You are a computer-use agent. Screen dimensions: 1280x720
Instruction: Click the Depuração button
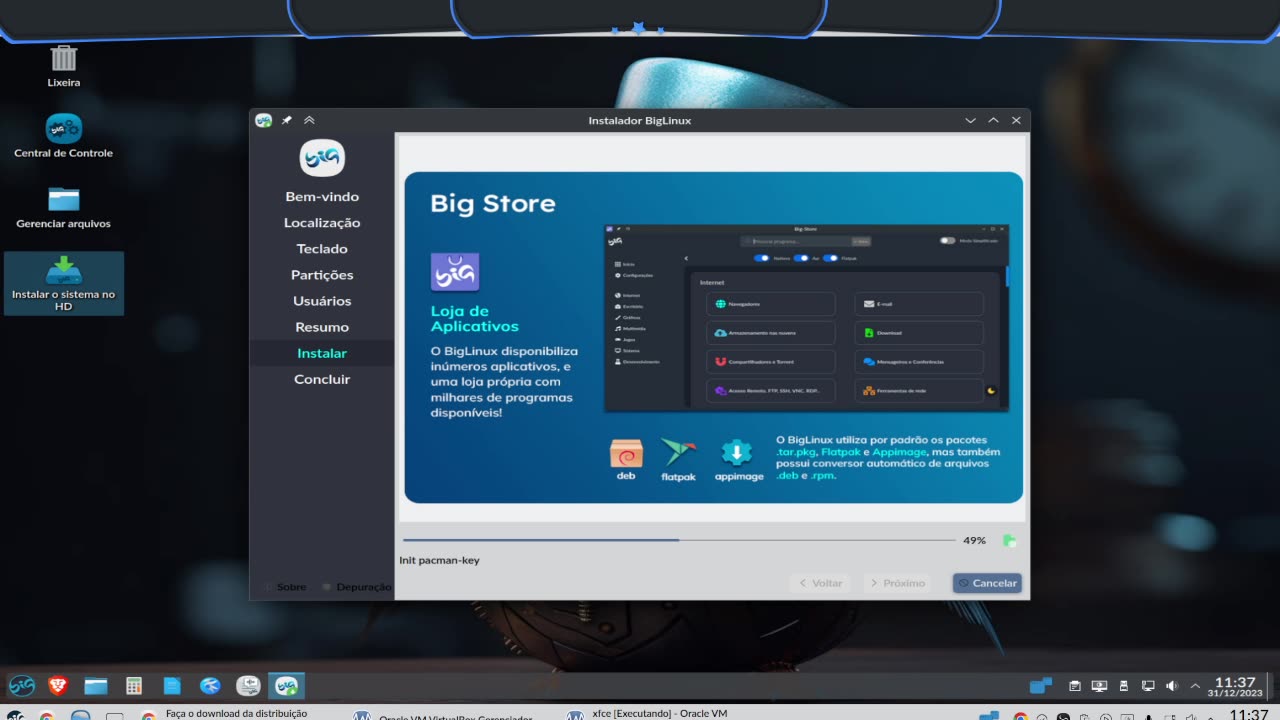357,587
